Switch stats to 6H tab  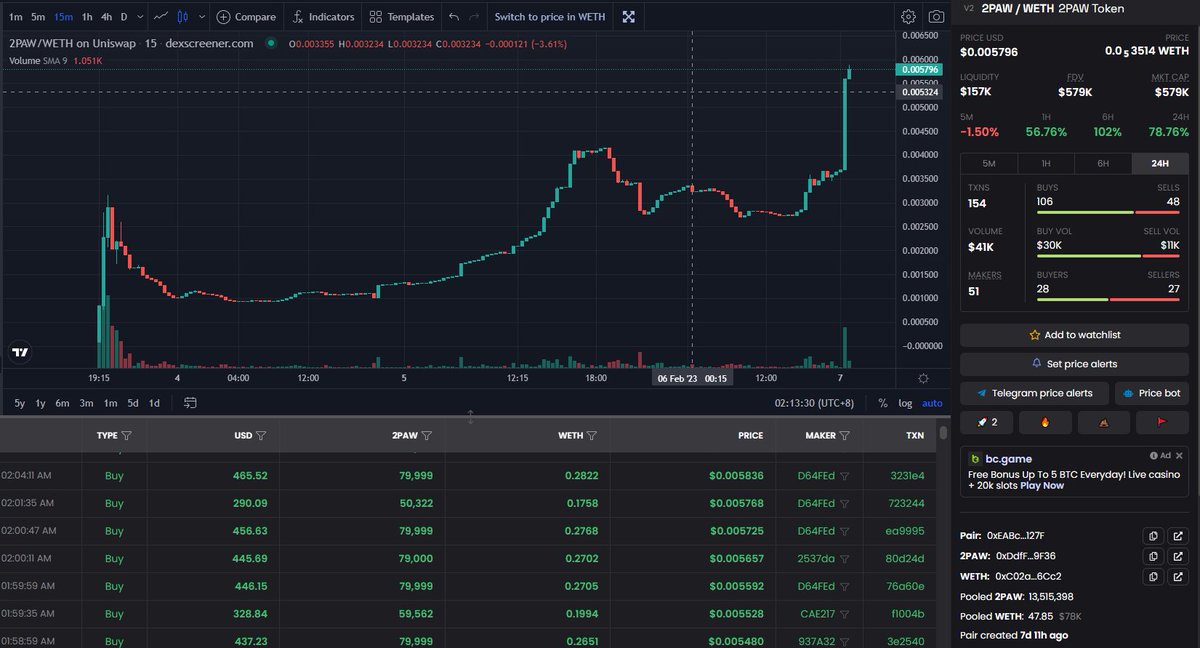1103,163
